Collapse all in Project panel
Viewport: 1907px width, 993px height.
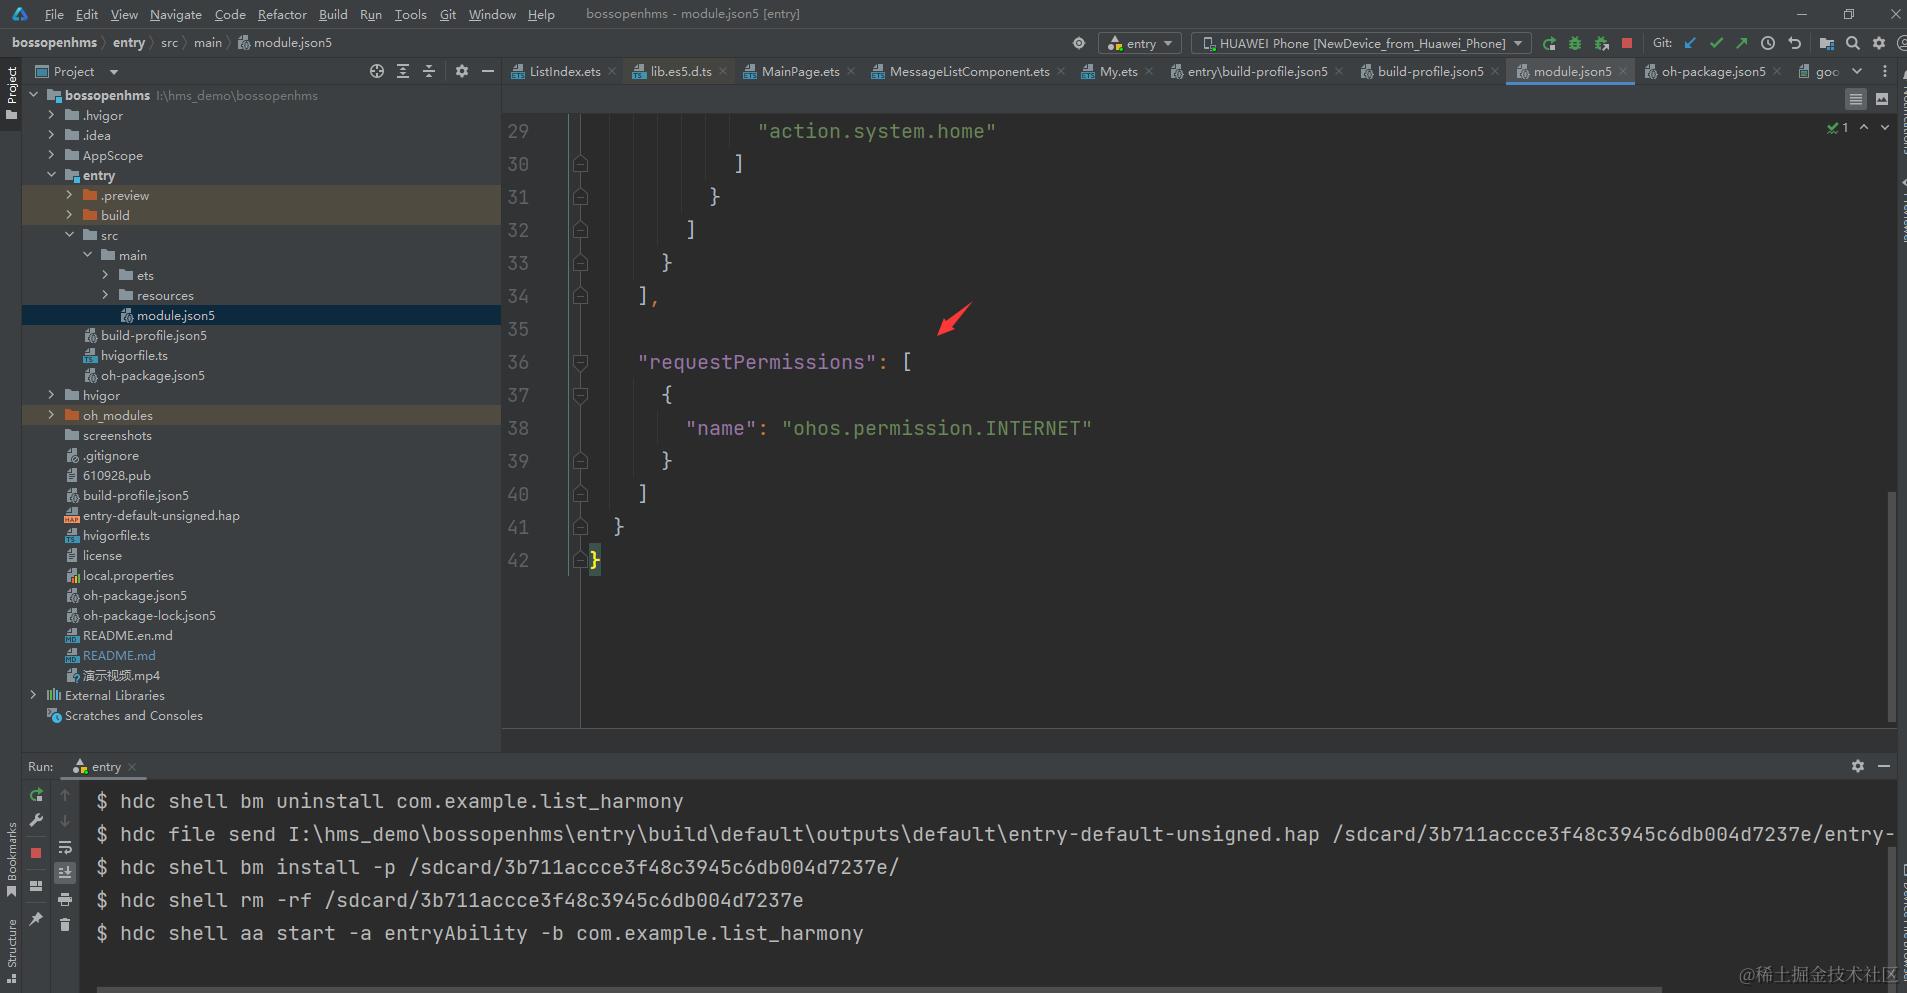(x=428, y=71)
